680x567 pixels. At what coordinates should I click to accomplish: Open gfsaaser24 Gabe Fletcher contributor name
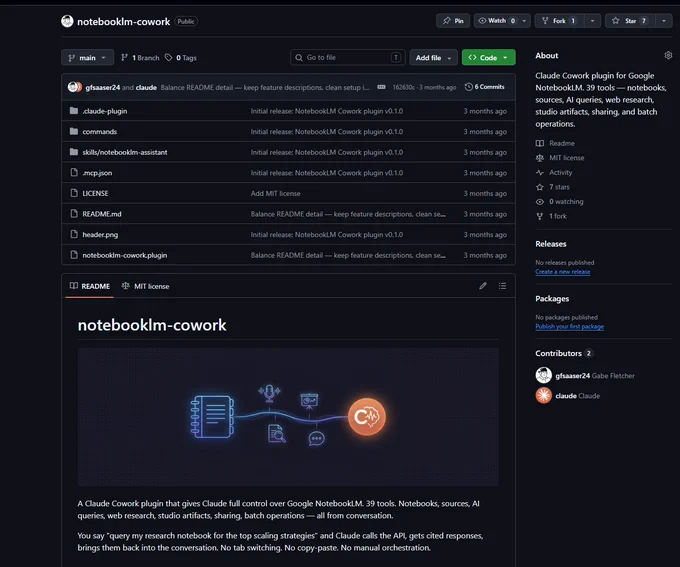coord(595,376)
